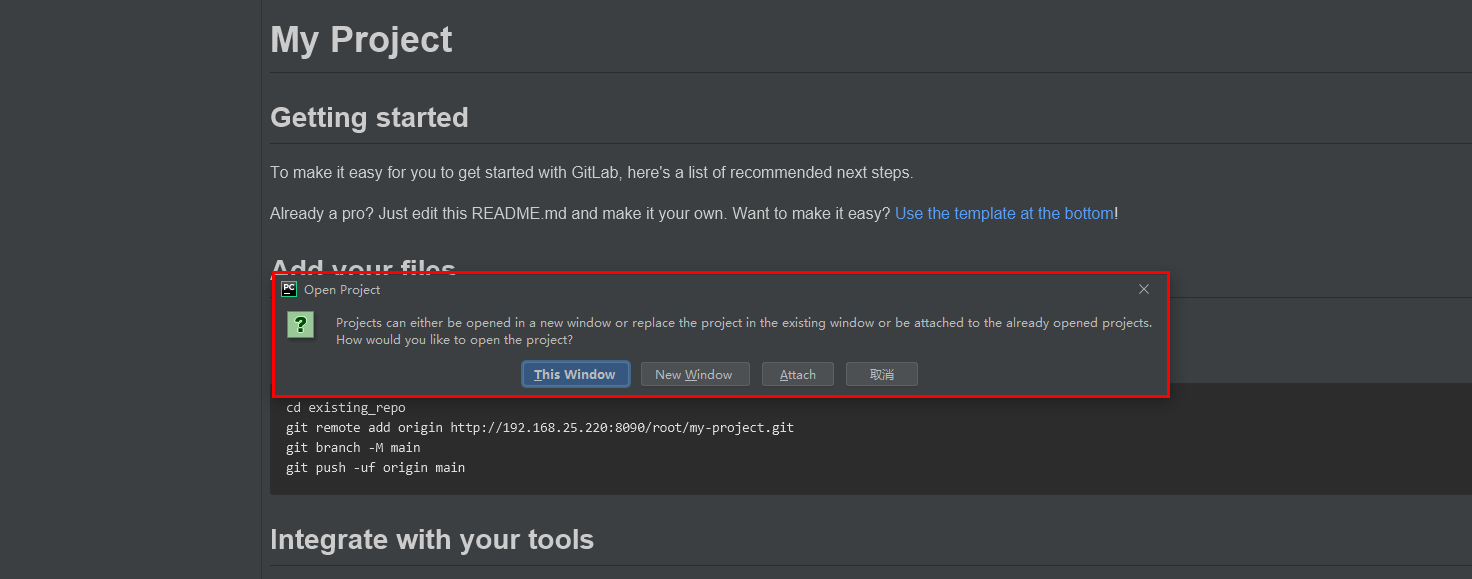Screen dimensions: 1472x579
Task: Click the "Open Project" dialog title text
Action: 342,290
